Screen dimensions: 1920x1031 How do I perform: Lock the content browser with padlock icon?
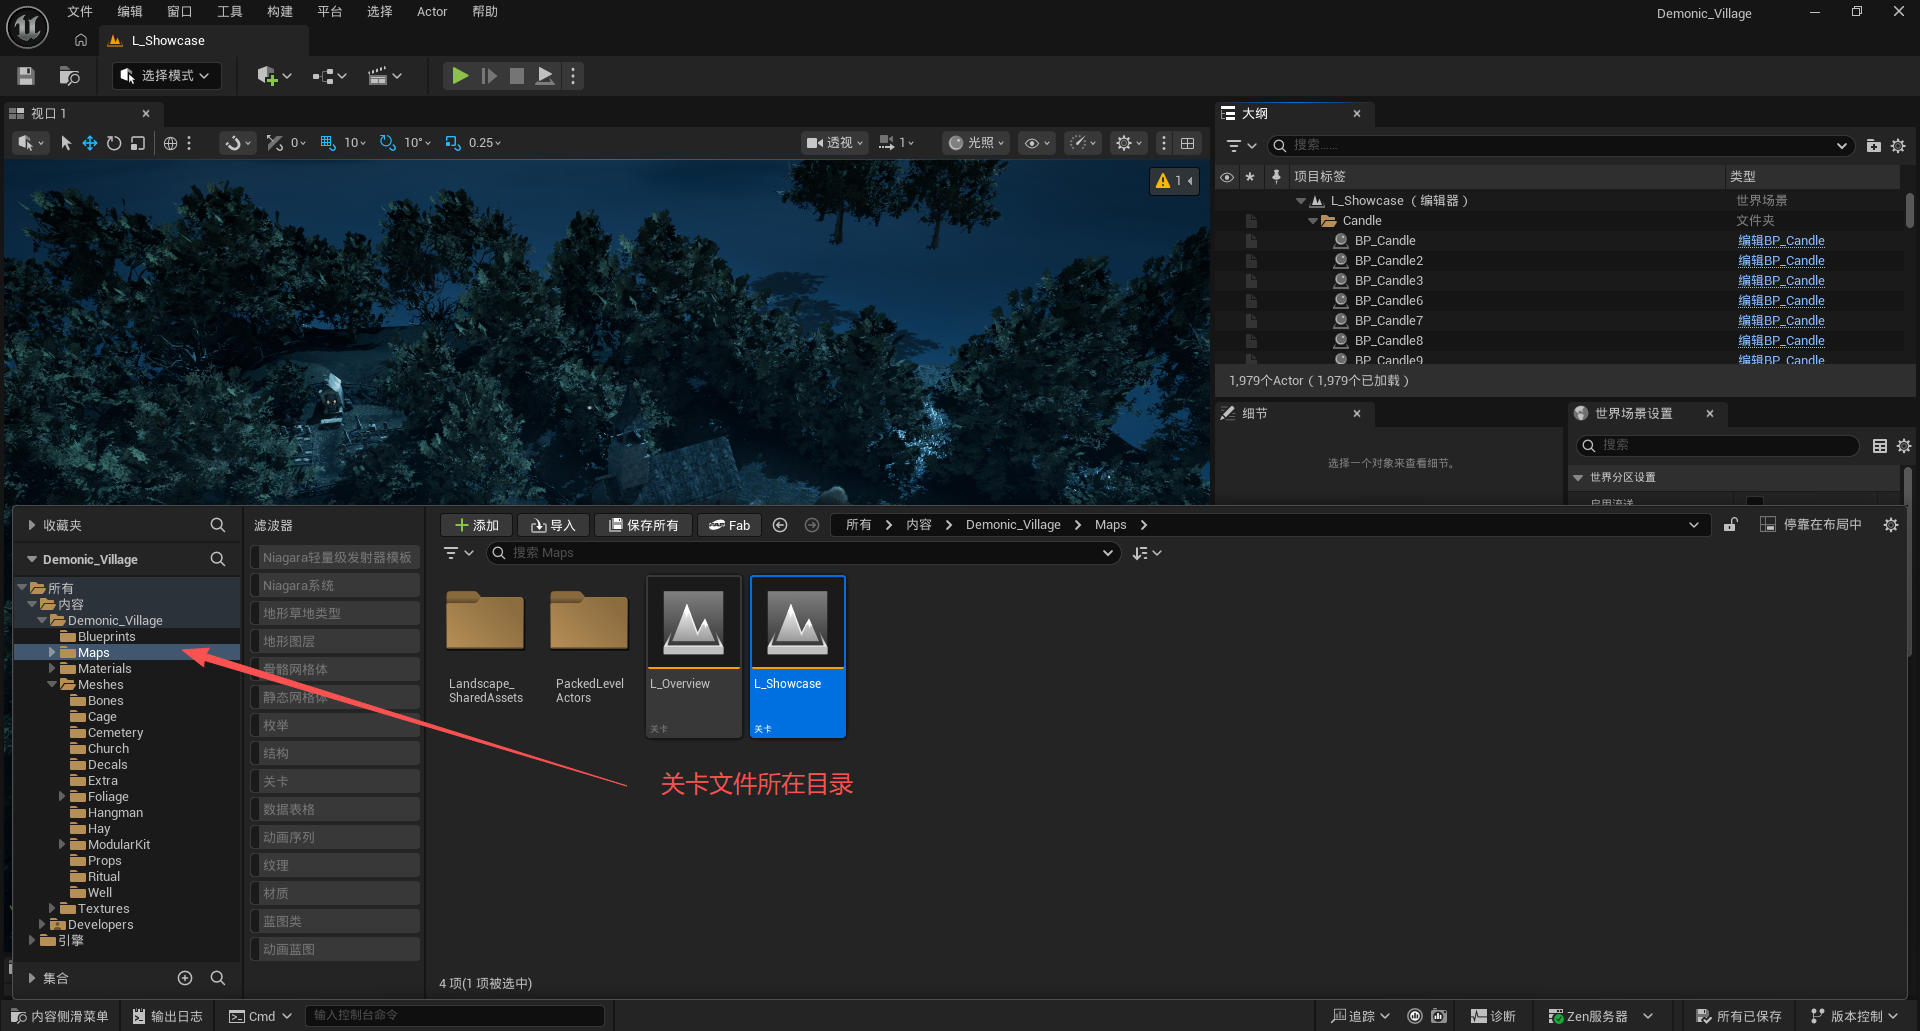click(x=1731, y=525)
